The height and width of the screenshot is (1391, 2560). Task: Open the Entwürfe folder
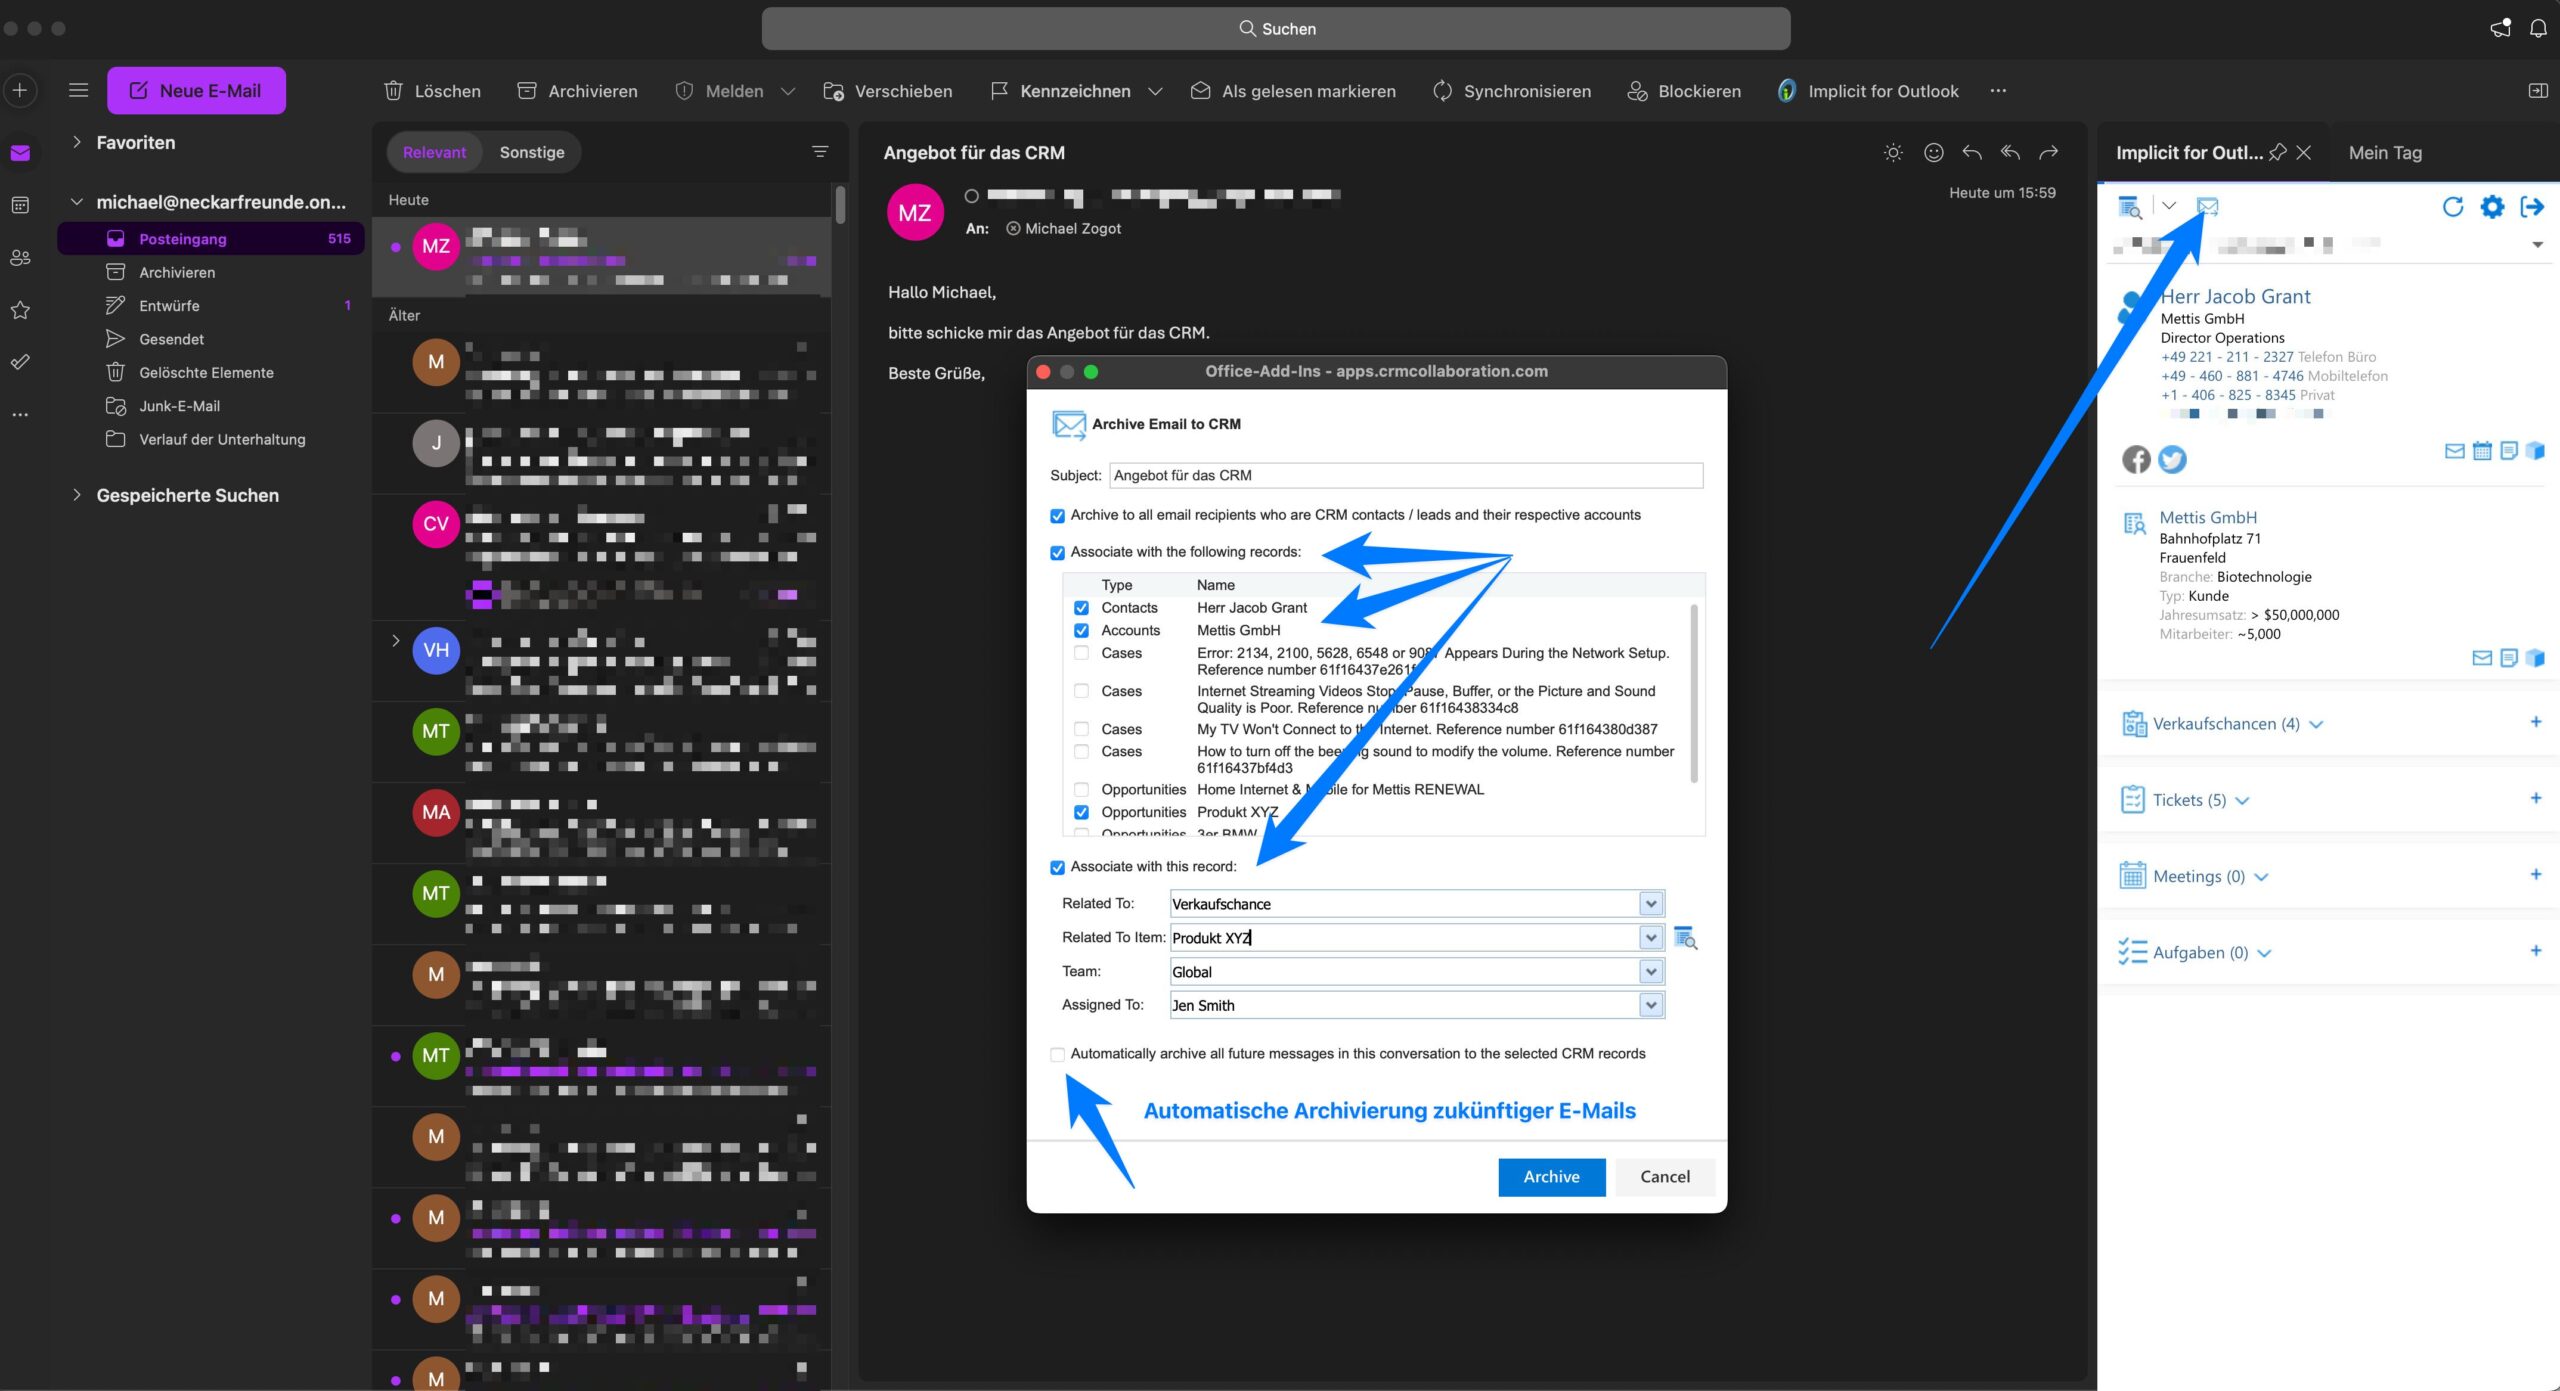210,305
